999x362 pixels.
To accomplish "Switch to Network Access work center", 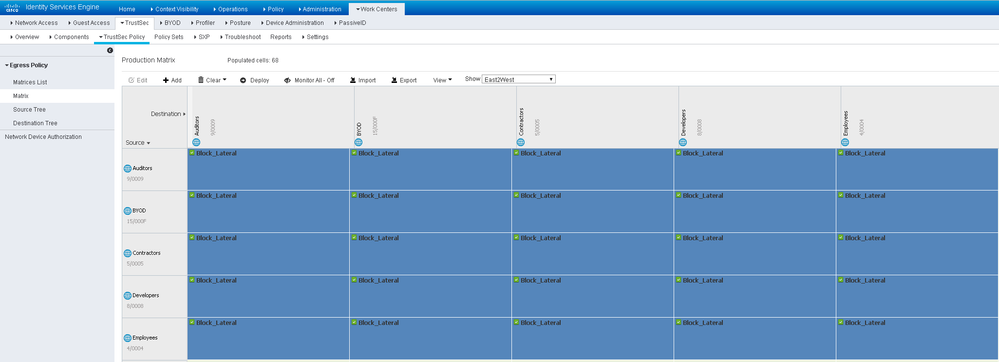I will click(34, 23).
